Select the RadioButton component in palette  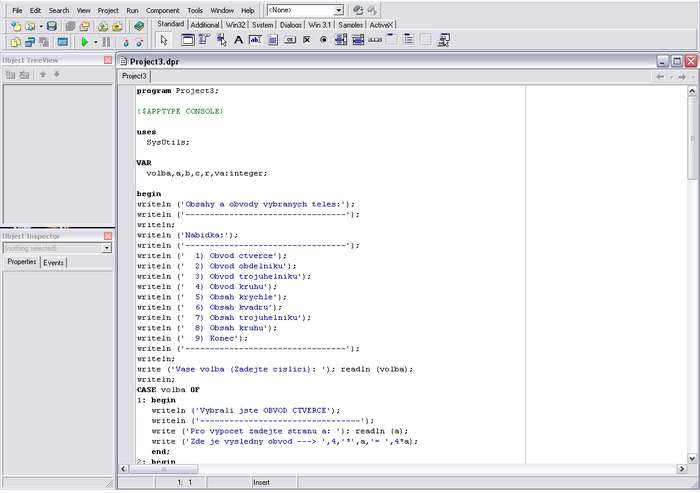coord(323,40)
